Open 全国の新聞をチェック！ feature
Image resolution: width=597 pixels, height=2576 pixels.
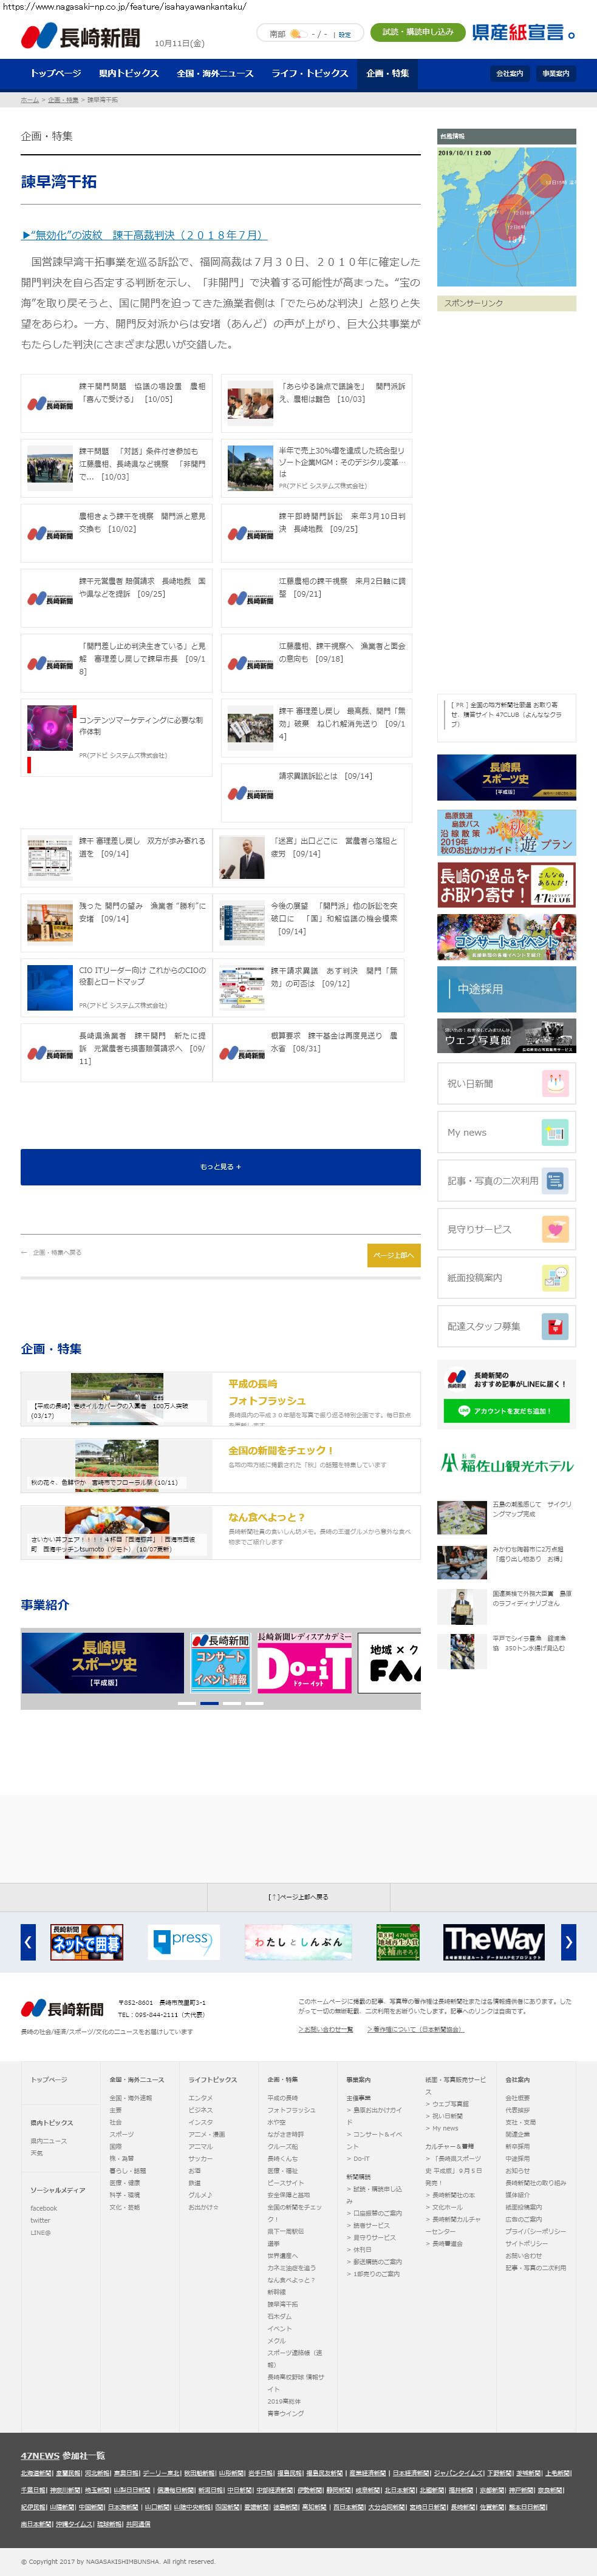(220, 1465)
